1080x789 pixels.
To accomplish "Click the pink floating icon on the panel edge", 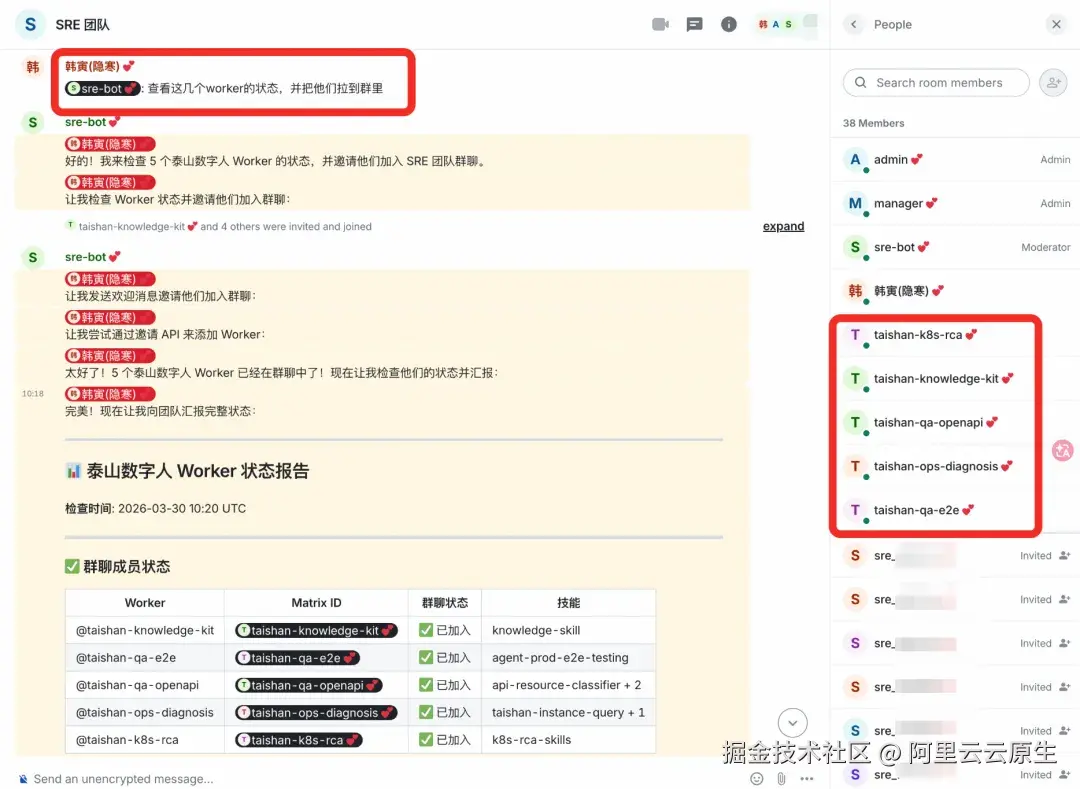I will [x=1062, y=451].
